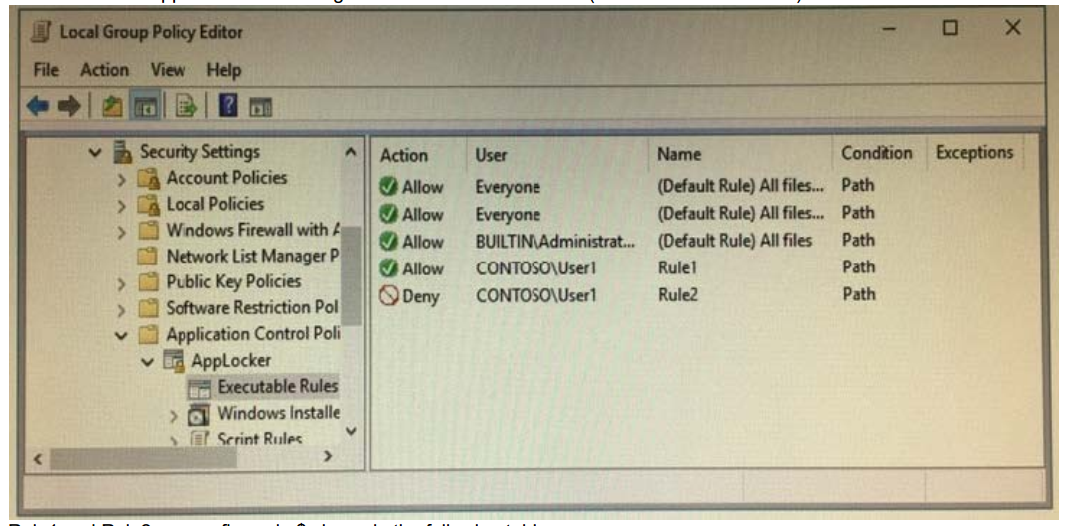This screenshot has height=526, width=1068.
Task: Click the tree horizontal scrollbar thumb
Action: tap(143, 457)
